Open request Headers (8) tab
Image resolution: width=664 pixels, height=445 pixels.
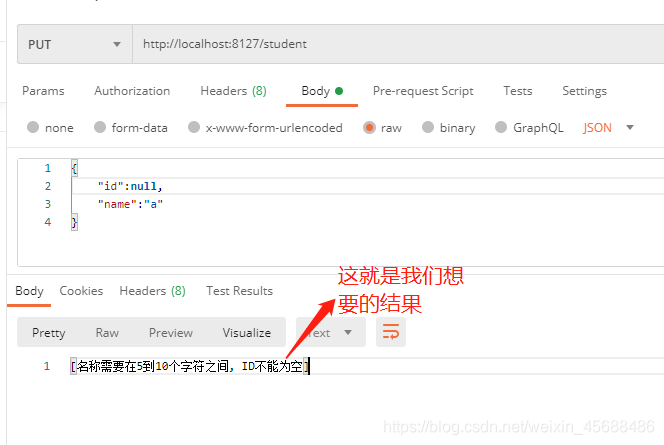[x=233, y=91]
